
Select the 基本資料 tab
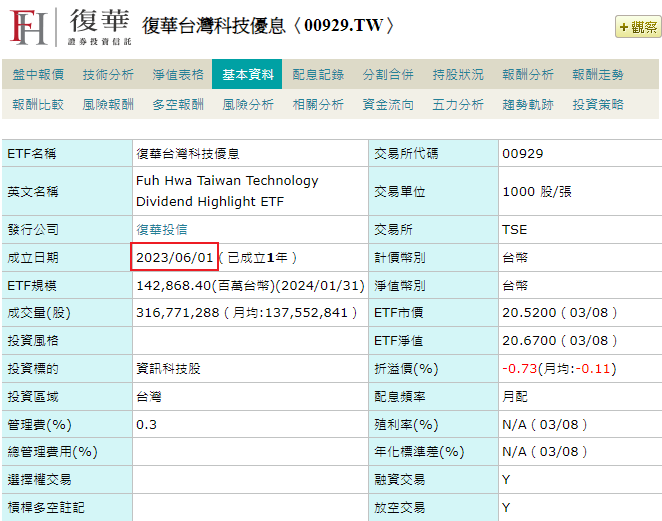click(x=248, y=74)
